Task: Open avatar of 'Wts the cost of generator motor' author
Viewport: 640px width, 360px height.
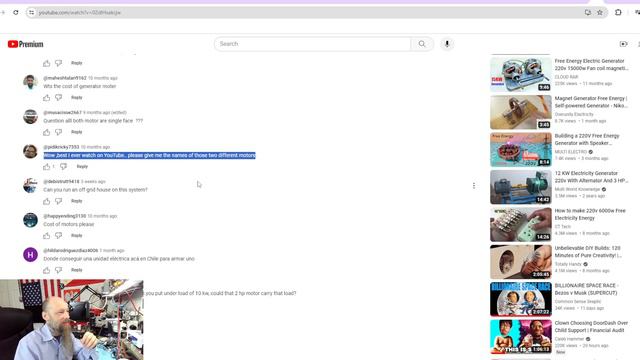Action: [x=30, y=82]
